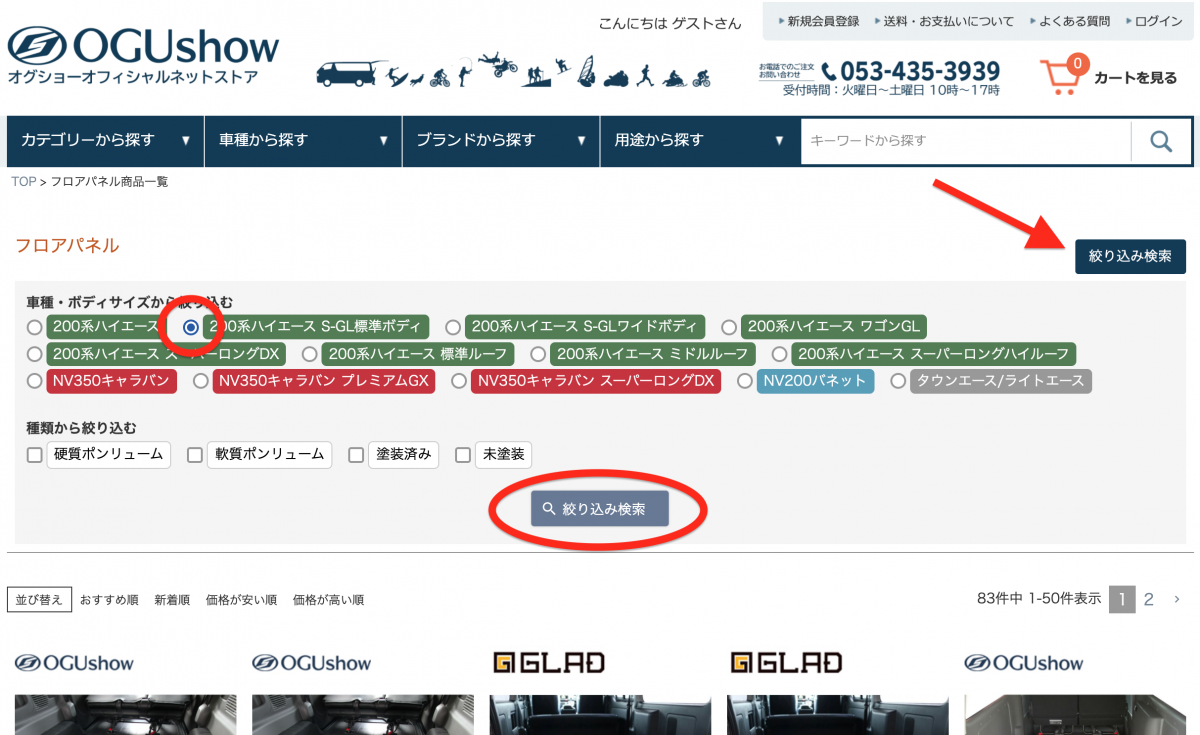This screenshot has width=1200, height=735.
Task: Click next page chevron arrow
Action: point(1177,599)
